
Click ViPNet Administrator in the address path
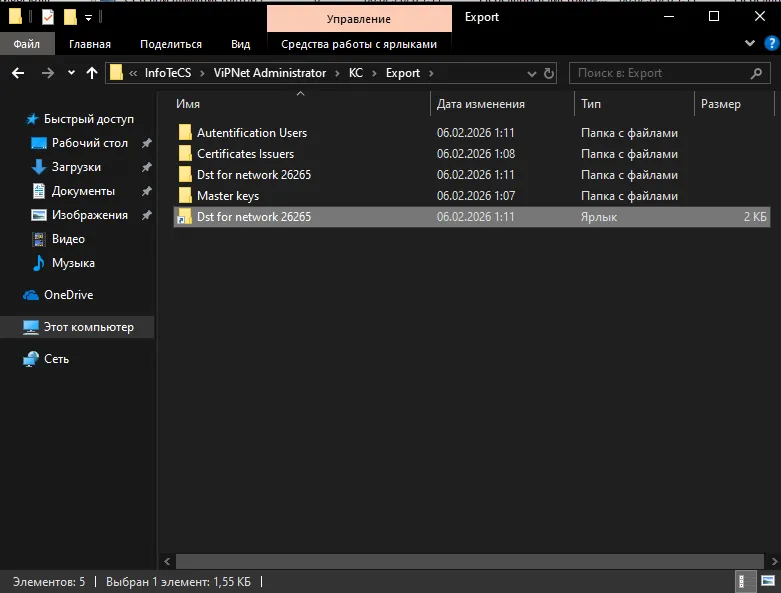pos(269,73)
